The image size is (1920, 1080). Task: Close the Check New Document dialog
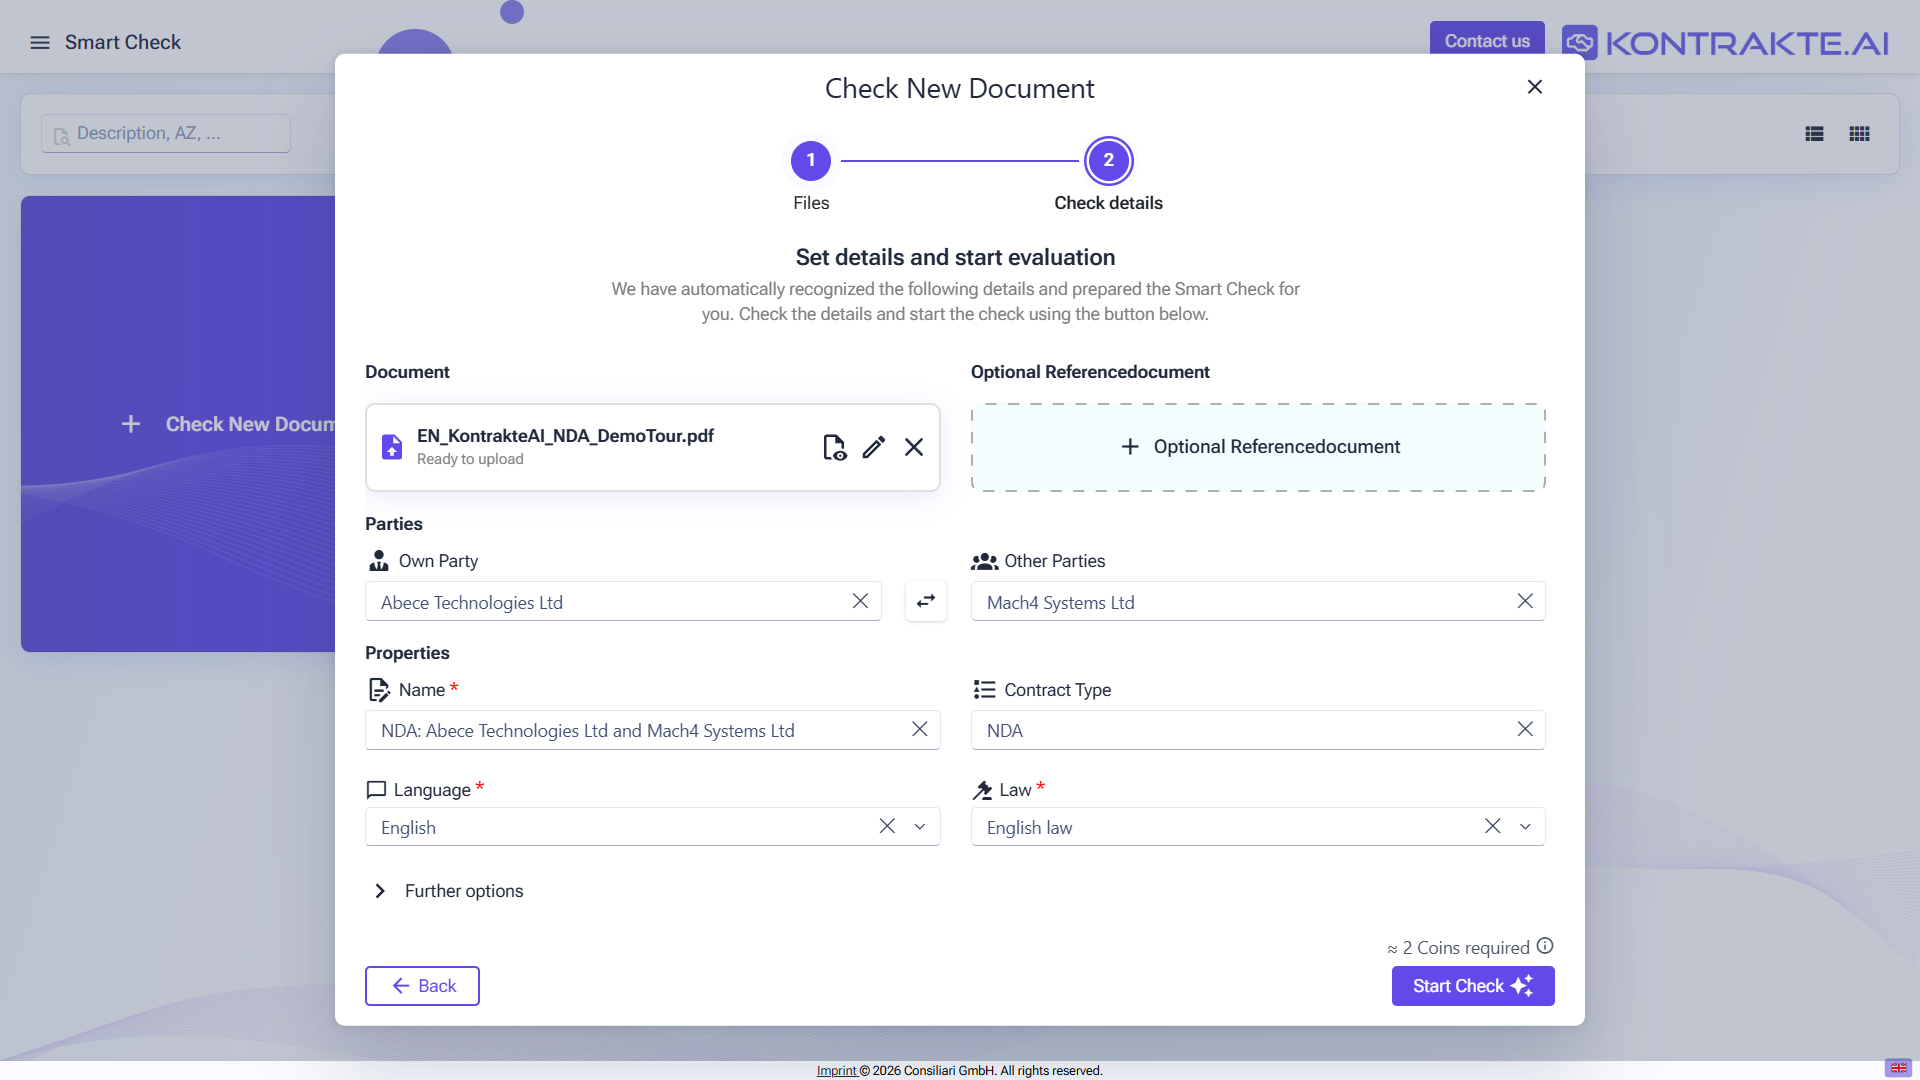tap(1535, 87)
